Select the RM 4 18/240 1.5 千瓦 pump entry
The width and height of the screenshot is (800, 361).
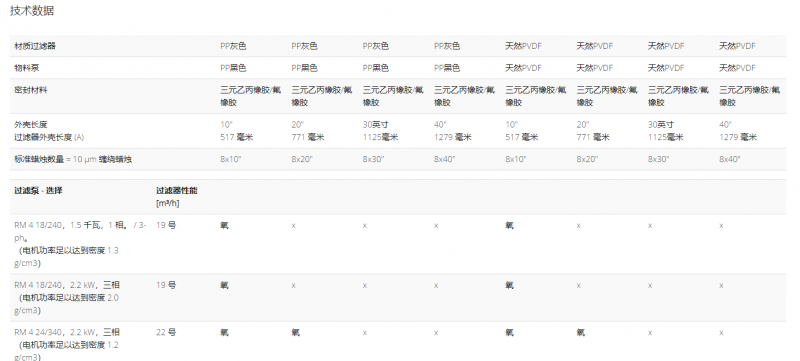tap(80, 244)
